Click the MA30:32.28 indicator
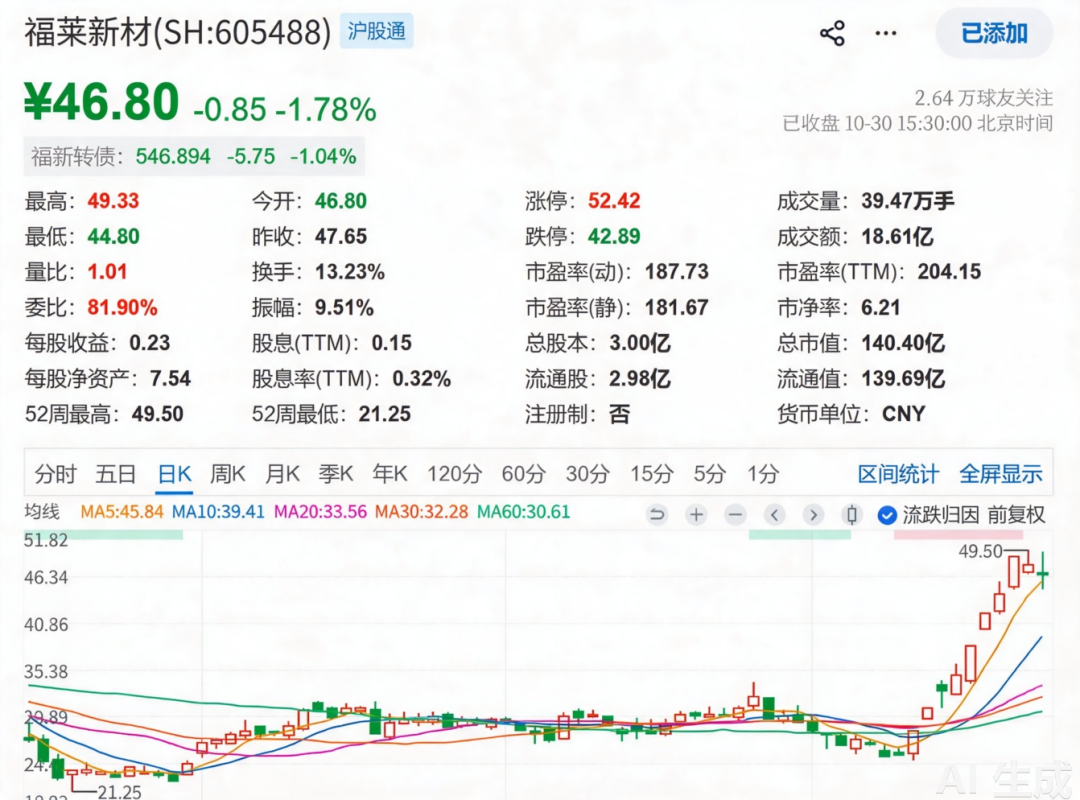 tap(422, 512)
